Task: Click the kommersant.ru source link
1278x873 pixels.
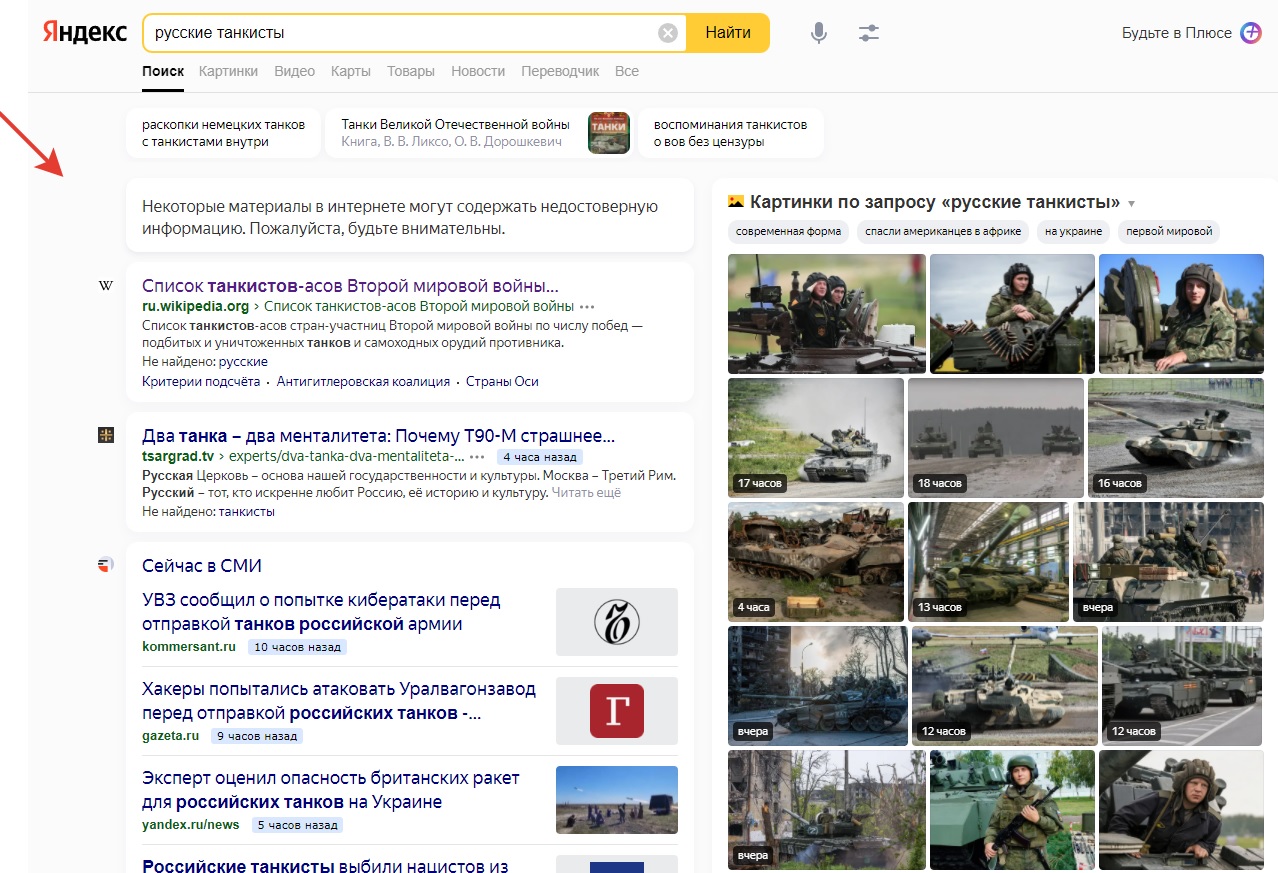Action: [x=189, y=646]
